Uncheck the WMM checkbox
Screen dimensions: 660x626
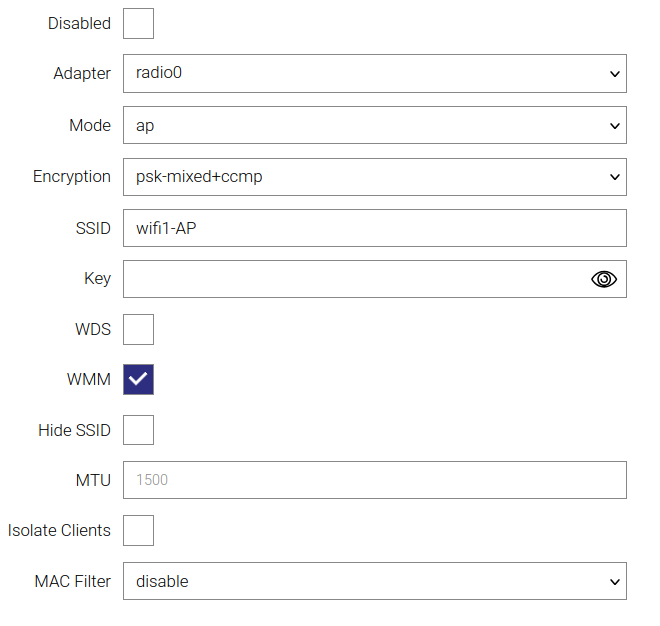point(138,380)
